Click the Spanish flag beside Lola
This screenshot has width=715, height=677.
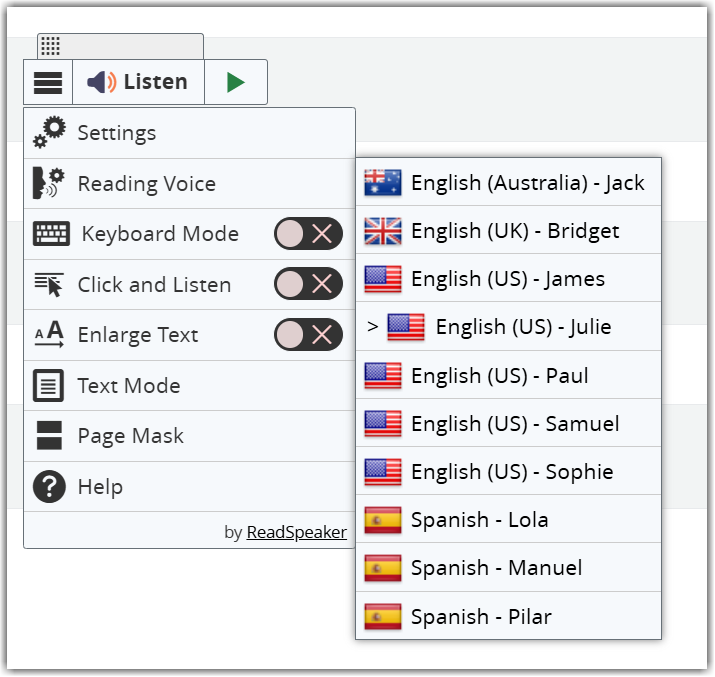pos(383,520)
